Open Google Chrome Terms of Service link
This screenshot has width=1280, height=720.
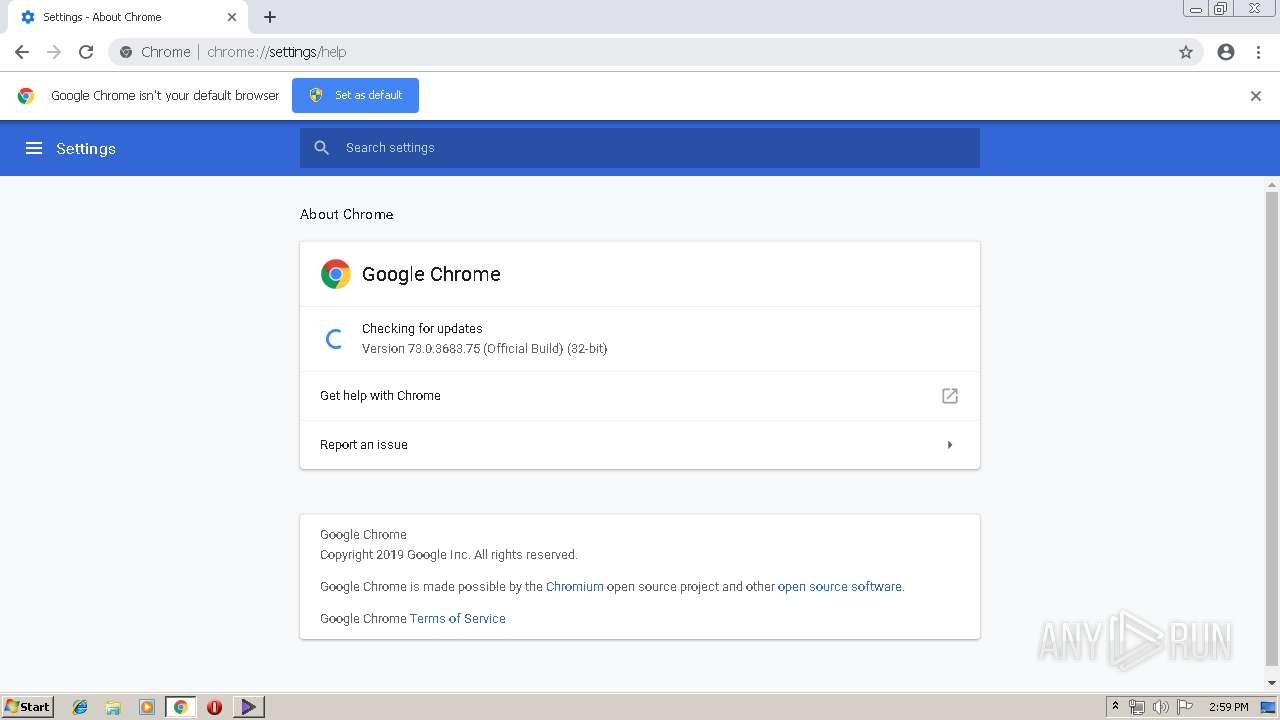[458, 619]
